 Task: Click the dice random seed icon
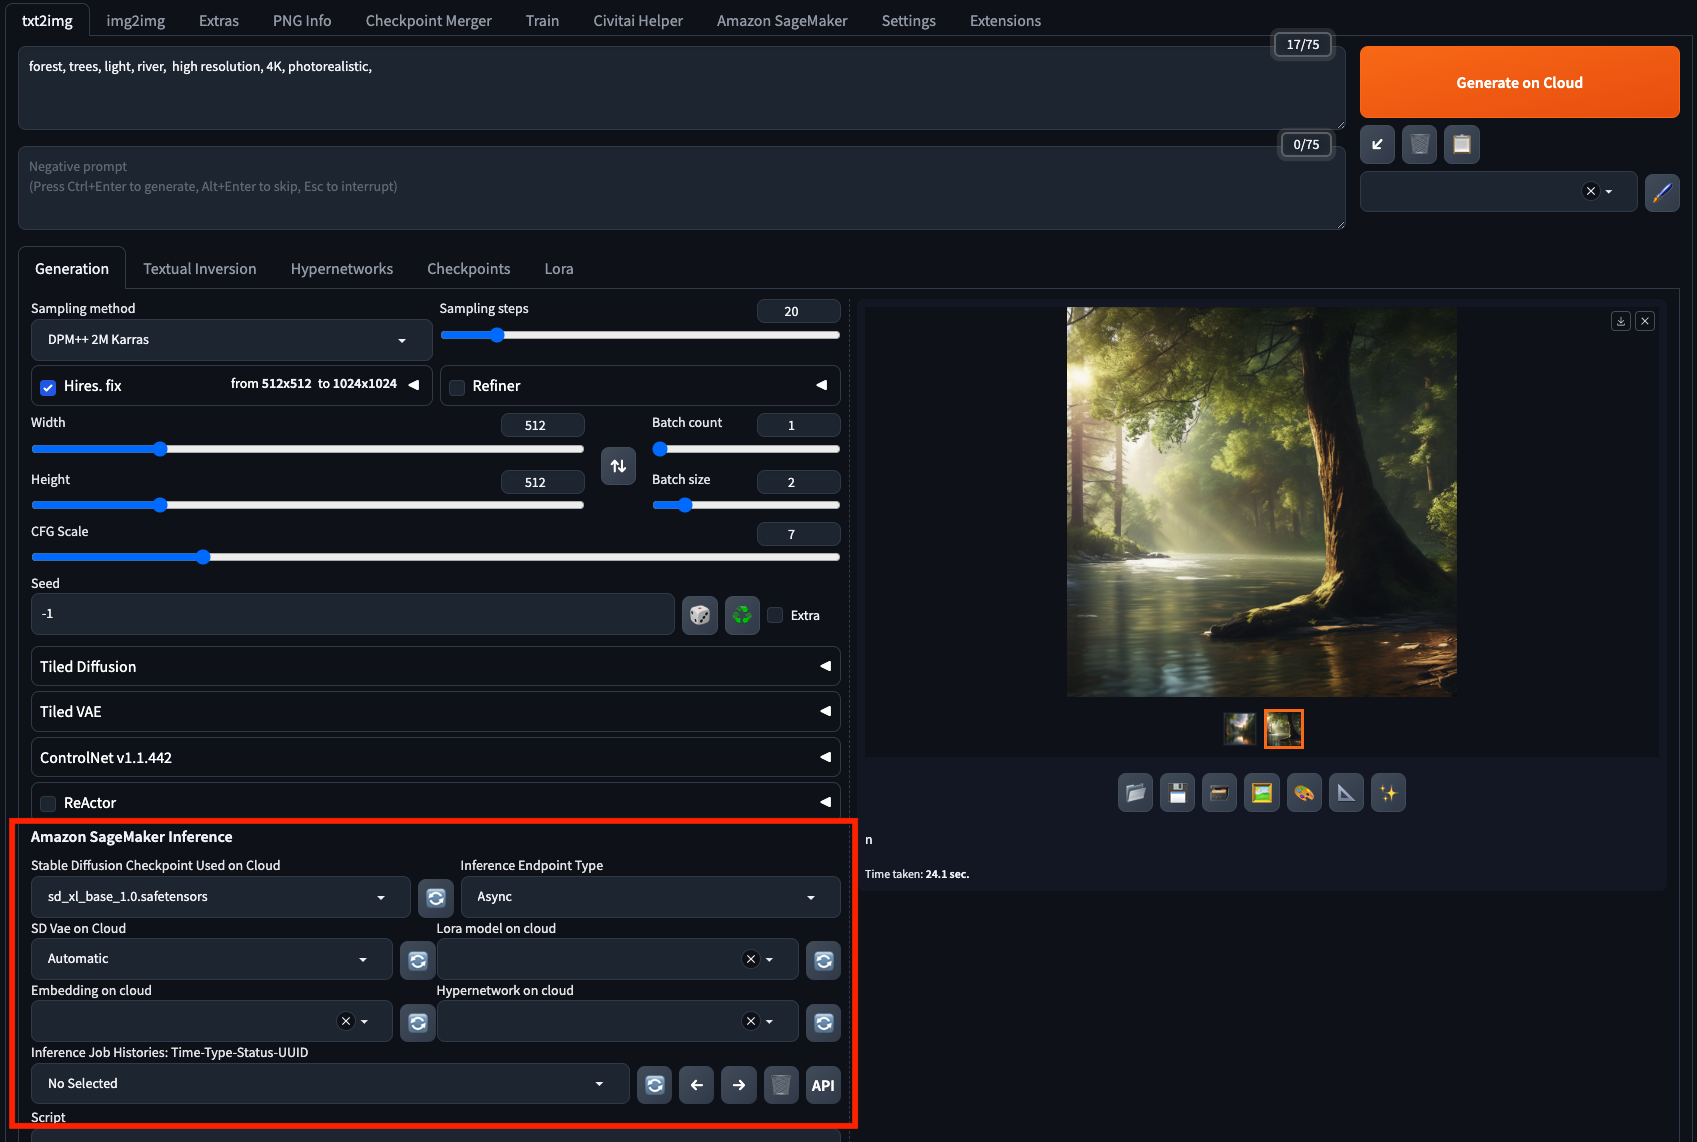coord(699,615)
